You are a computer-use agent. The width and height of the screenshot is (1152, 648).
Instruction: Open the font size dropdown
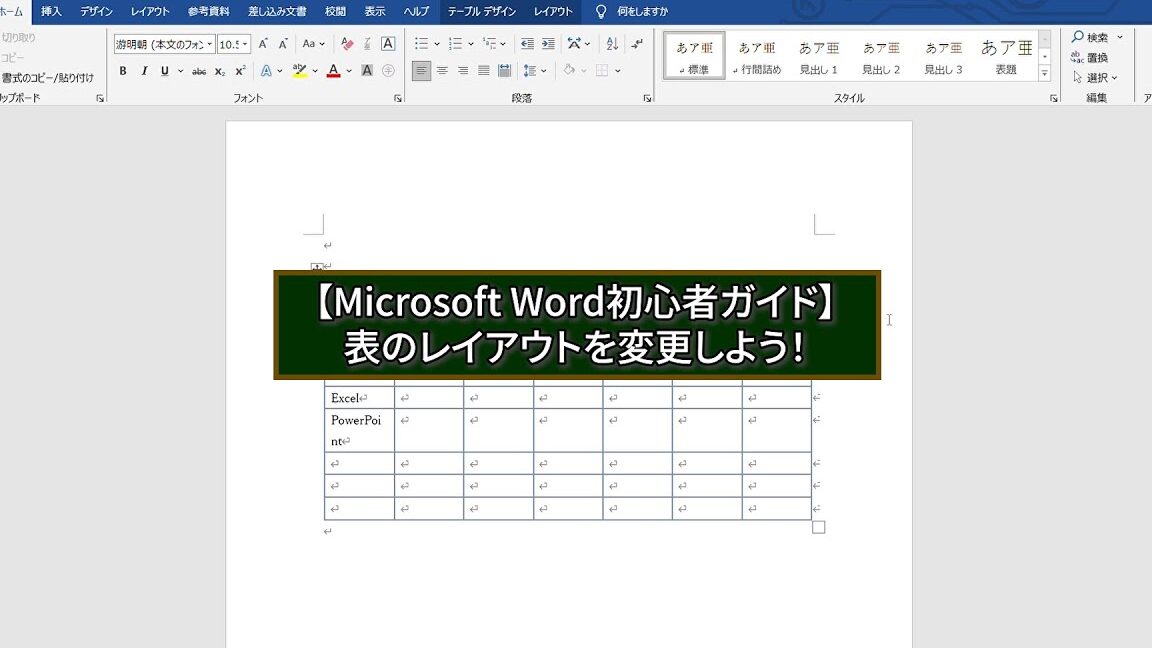[x=245, y=45]
